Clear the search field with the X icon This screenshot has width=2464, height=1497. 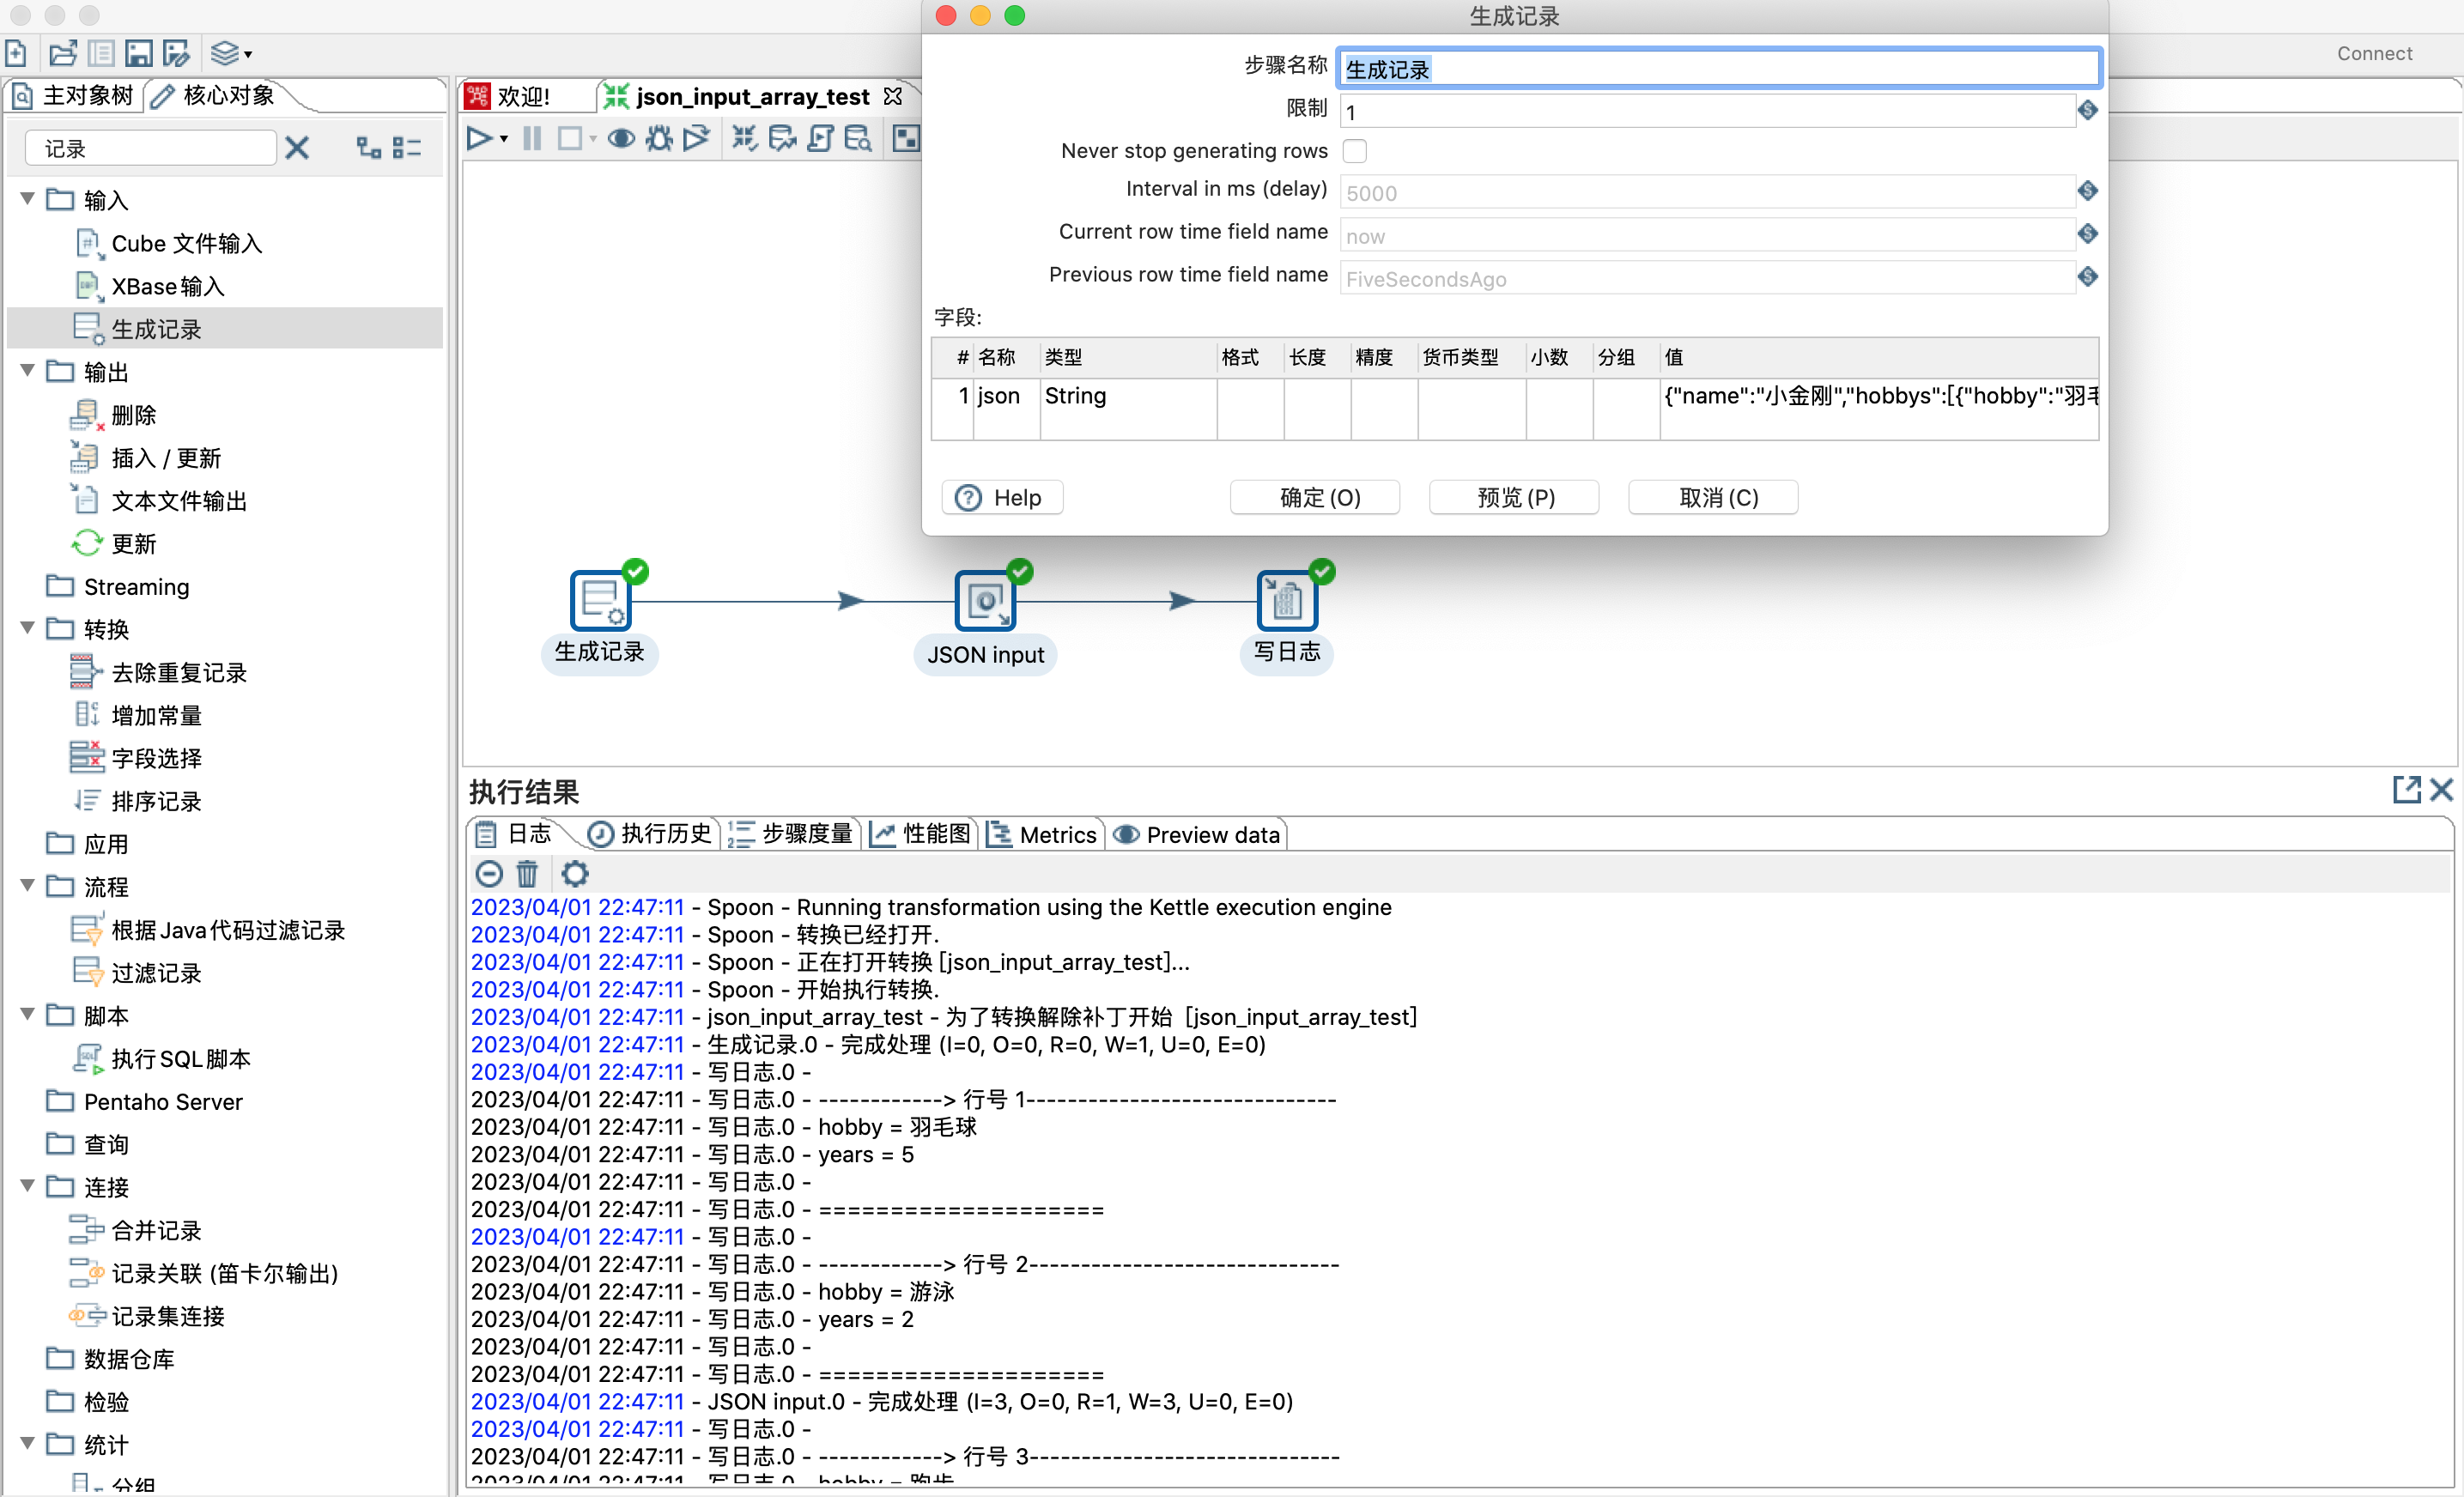(x=297, y=149)
